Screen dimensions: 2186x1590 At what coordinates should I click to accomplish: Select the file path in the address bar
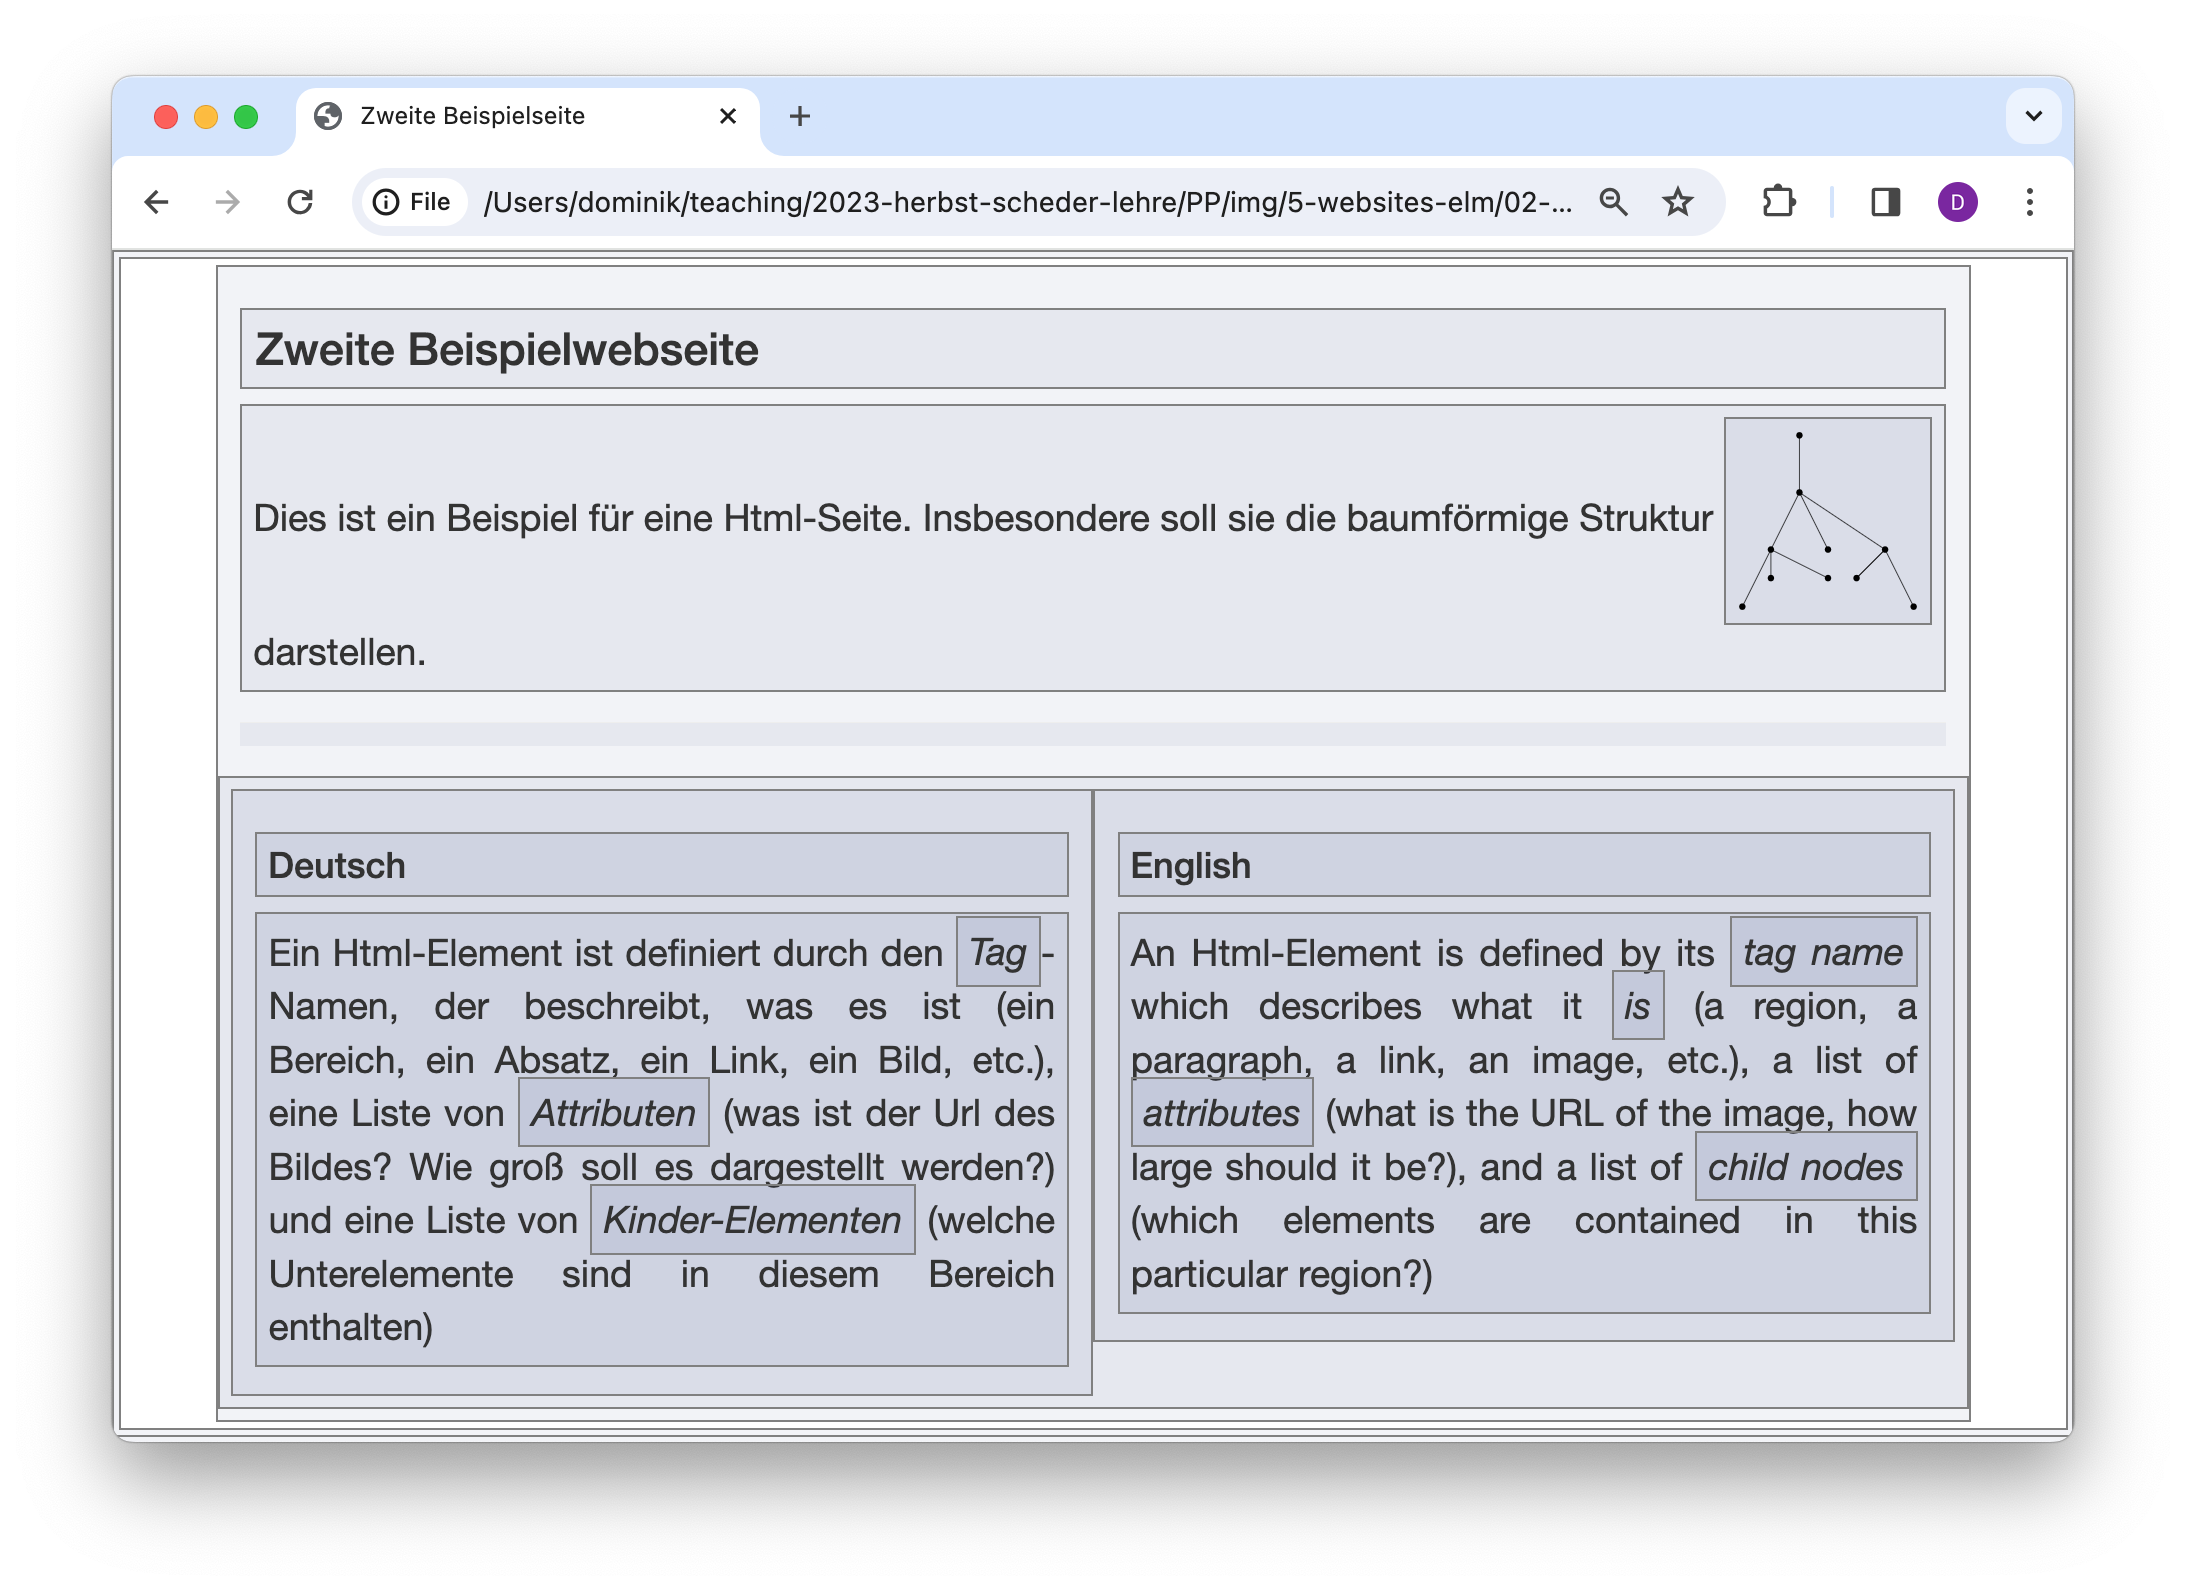(1028, 202)
